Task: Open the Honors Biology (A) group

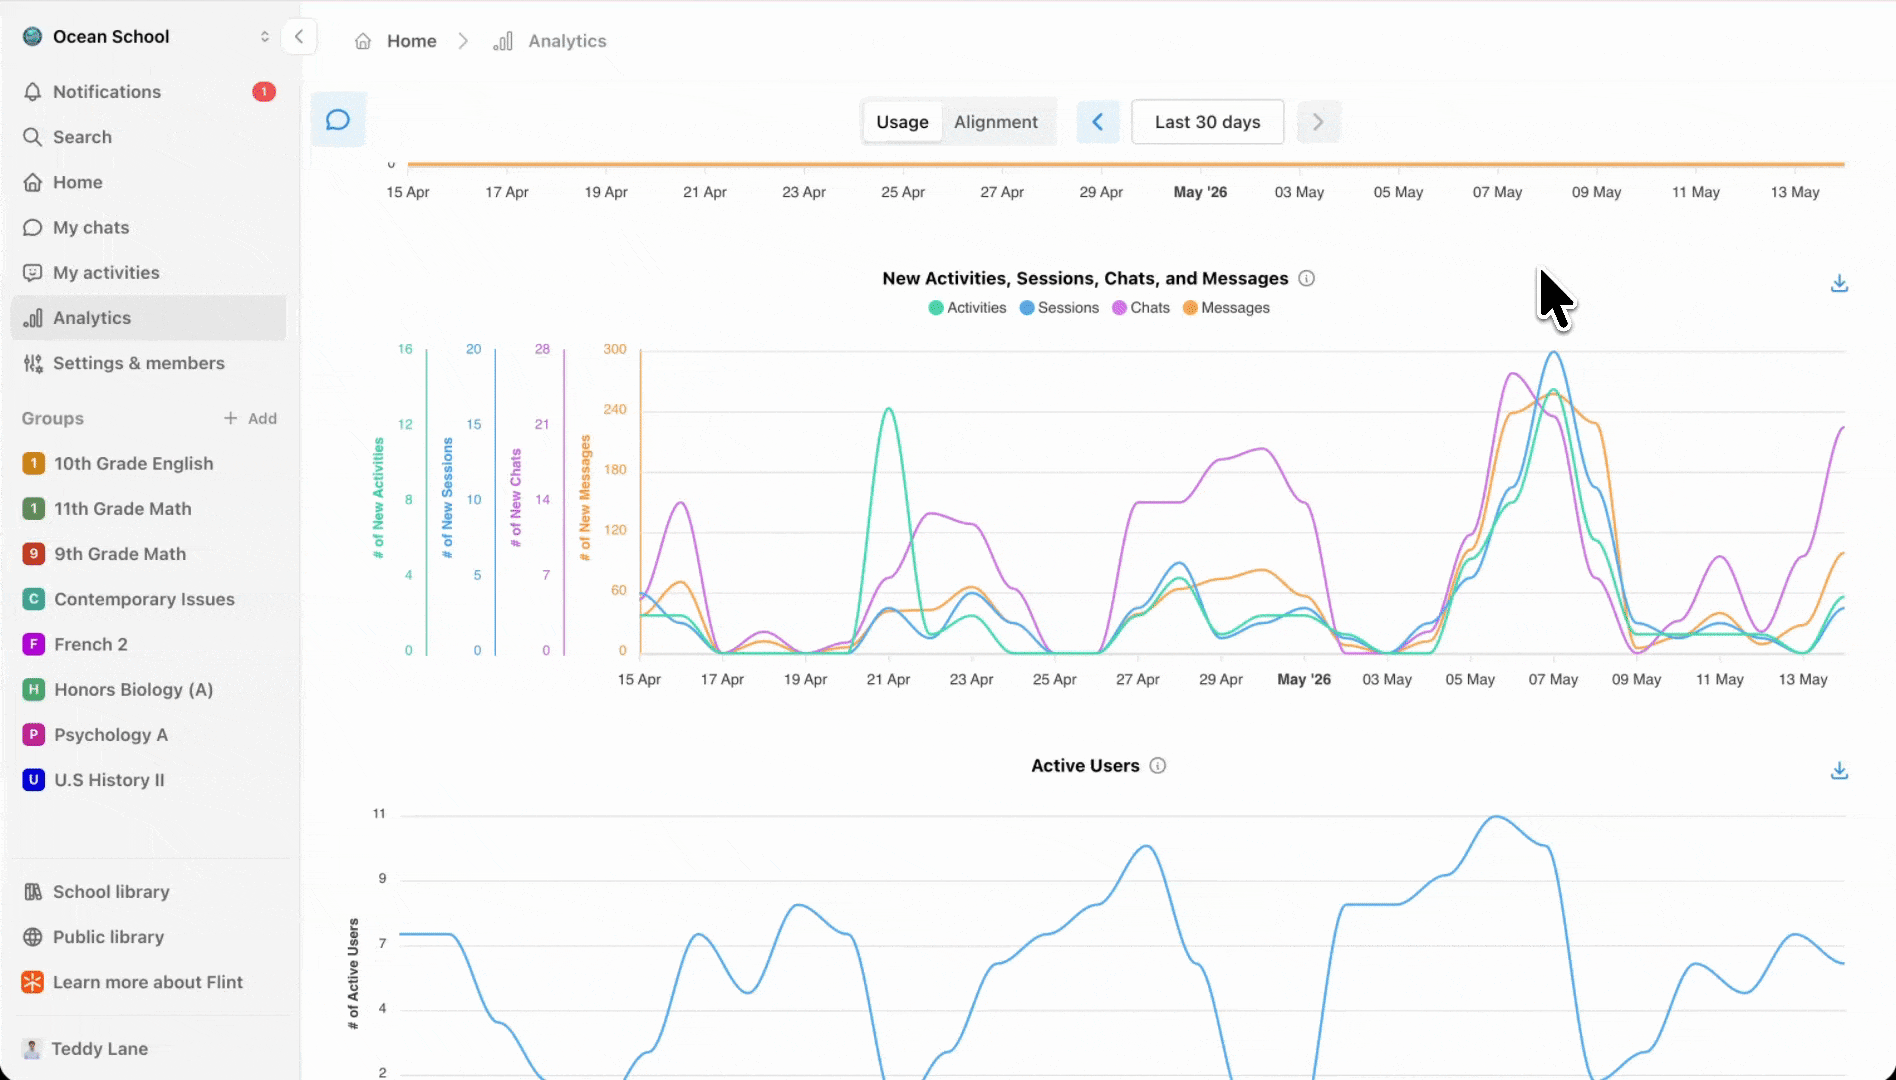Action: 148,689
